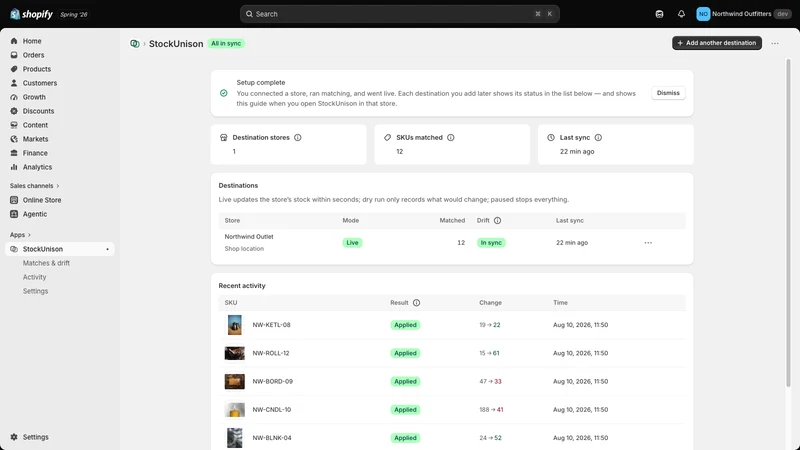
Task: Dismiss the Setup complete banner
Action: [x=668, y=93]
